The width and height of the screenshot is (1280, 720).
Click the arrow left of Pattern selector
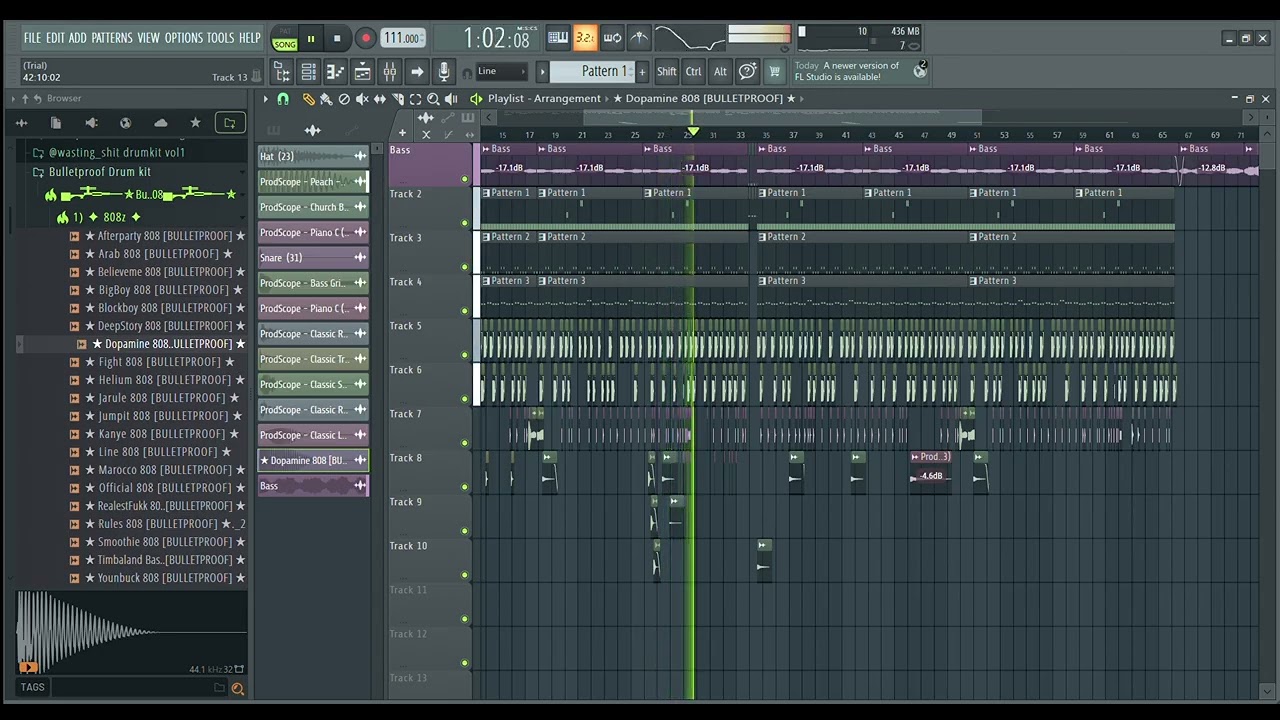[x=542, y=71]
